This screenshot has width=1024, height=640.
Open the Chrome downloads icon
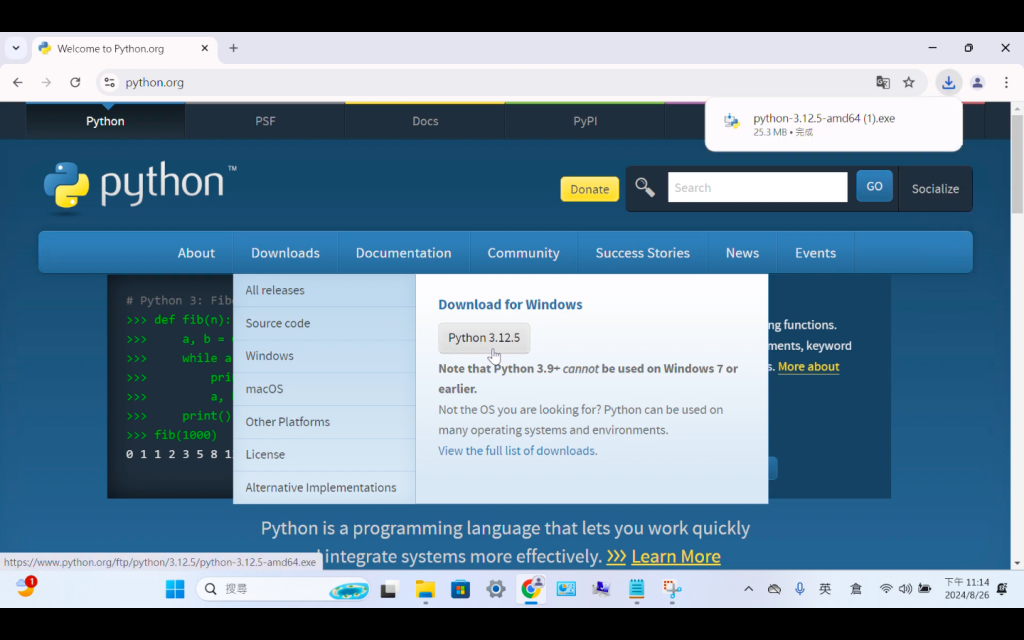949,82
